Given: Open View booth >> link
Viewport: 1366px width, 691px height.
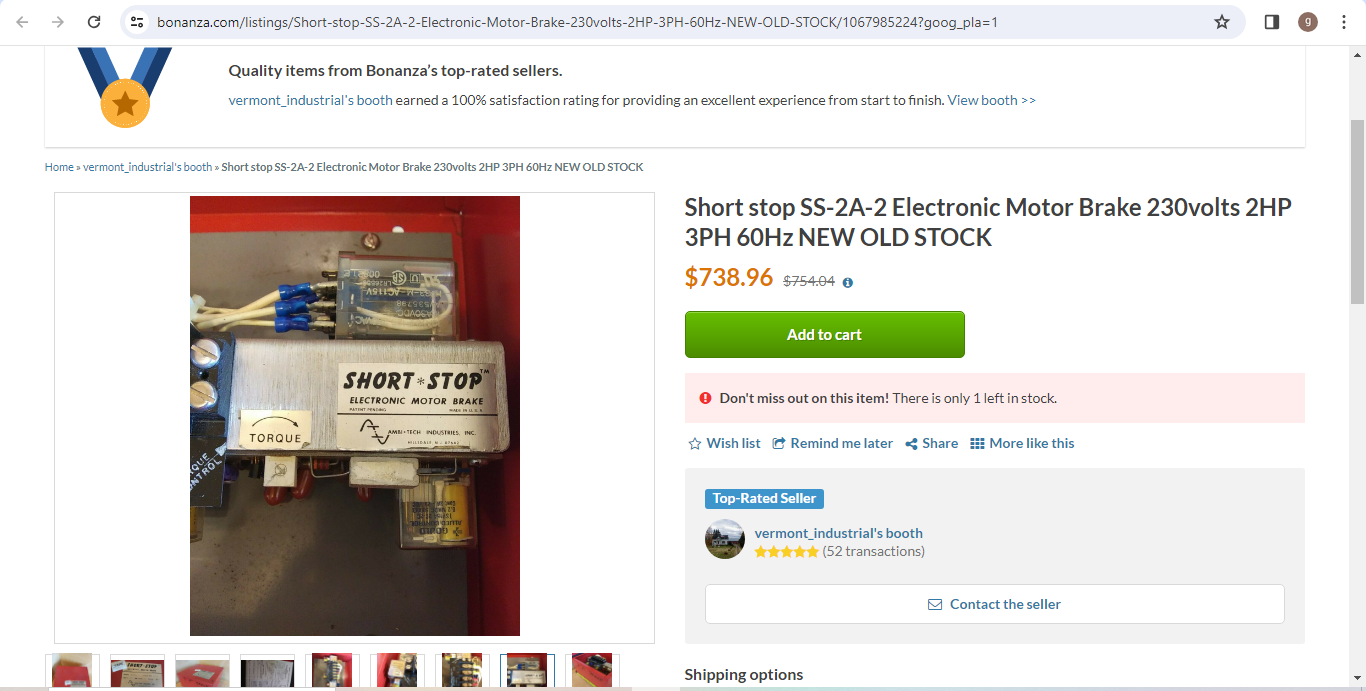Looking at the screenshot, I should point(992,100).
